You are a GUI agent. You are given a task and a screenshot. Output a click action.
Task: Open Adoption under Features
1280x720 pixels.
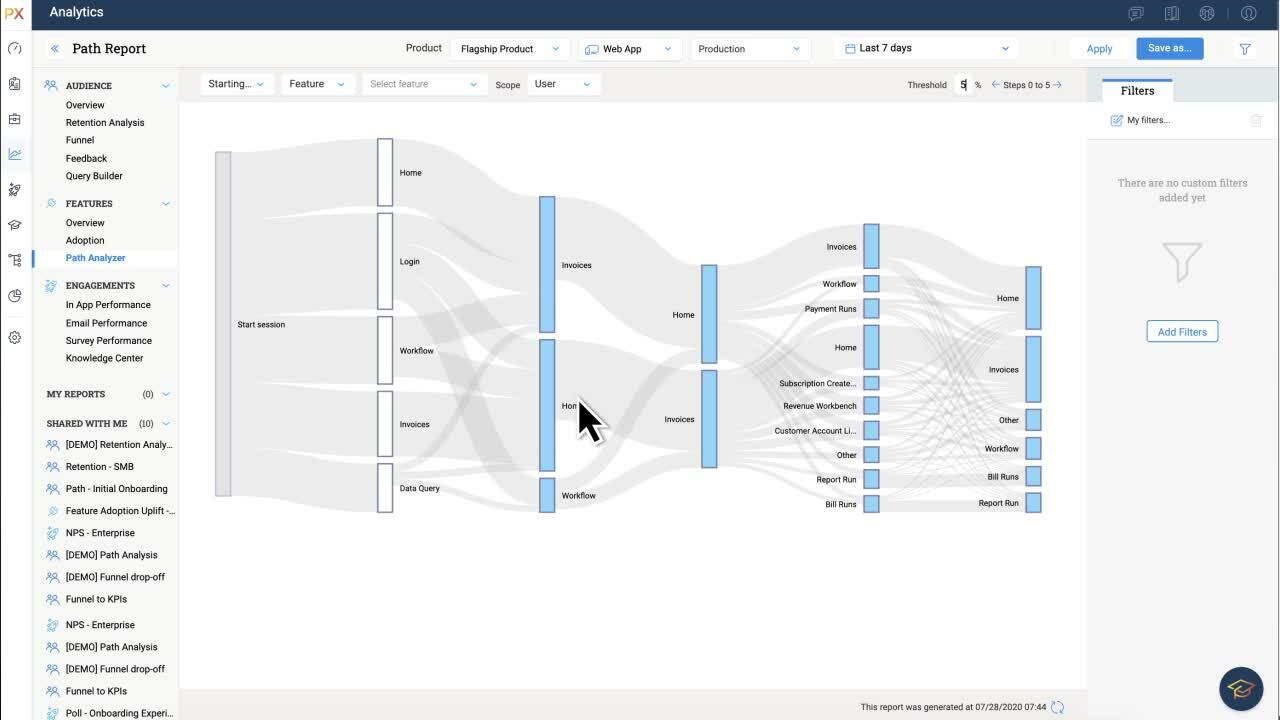coord(85,240)
